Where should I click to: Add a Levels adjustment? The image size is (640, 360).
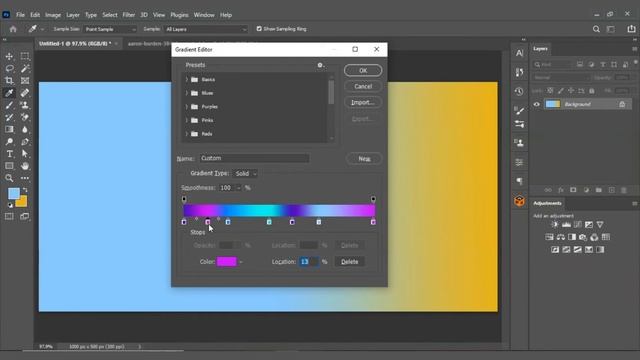566,224
